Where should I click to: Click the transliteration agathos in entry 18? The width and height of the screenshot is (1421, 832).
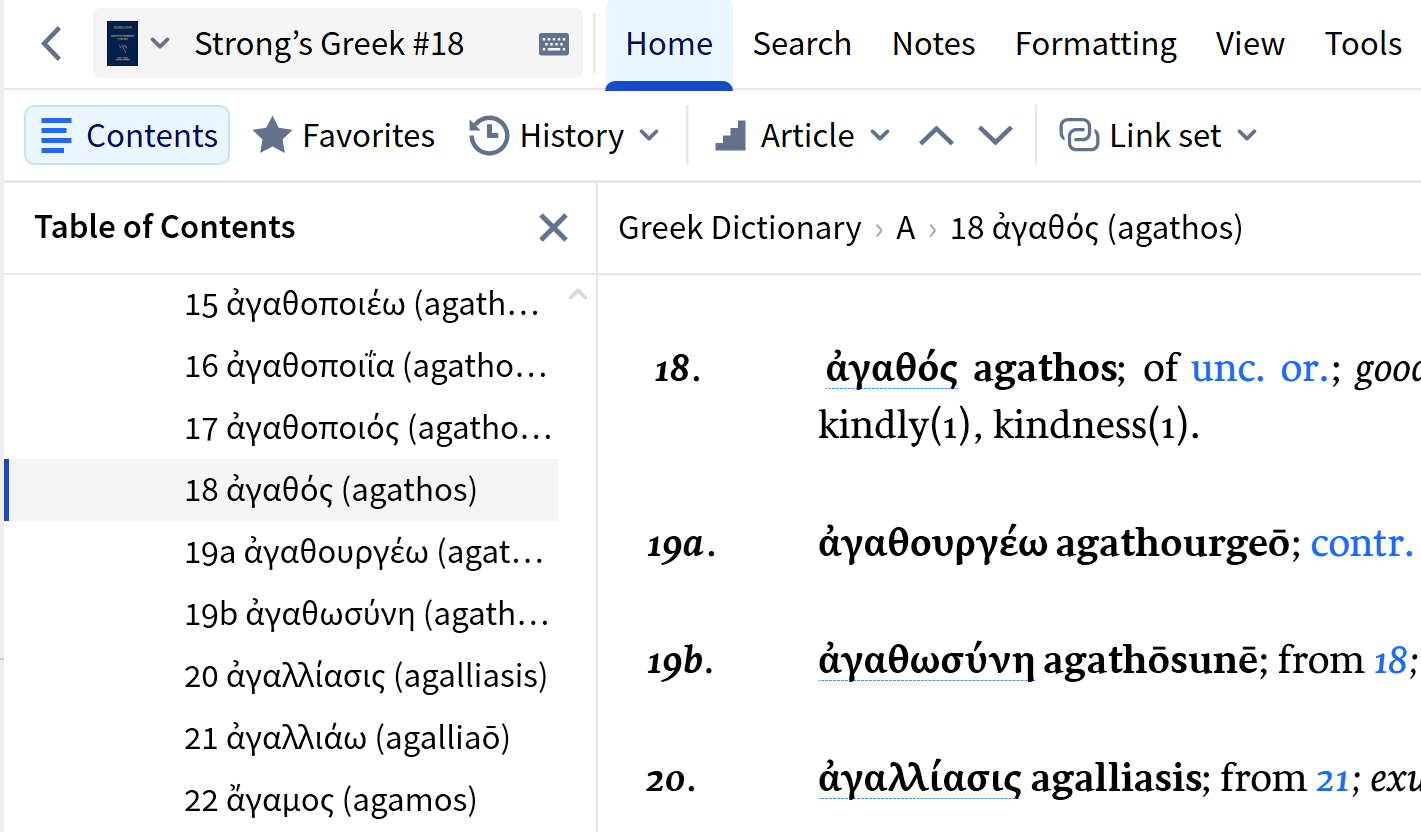[x=1044, y=368]
